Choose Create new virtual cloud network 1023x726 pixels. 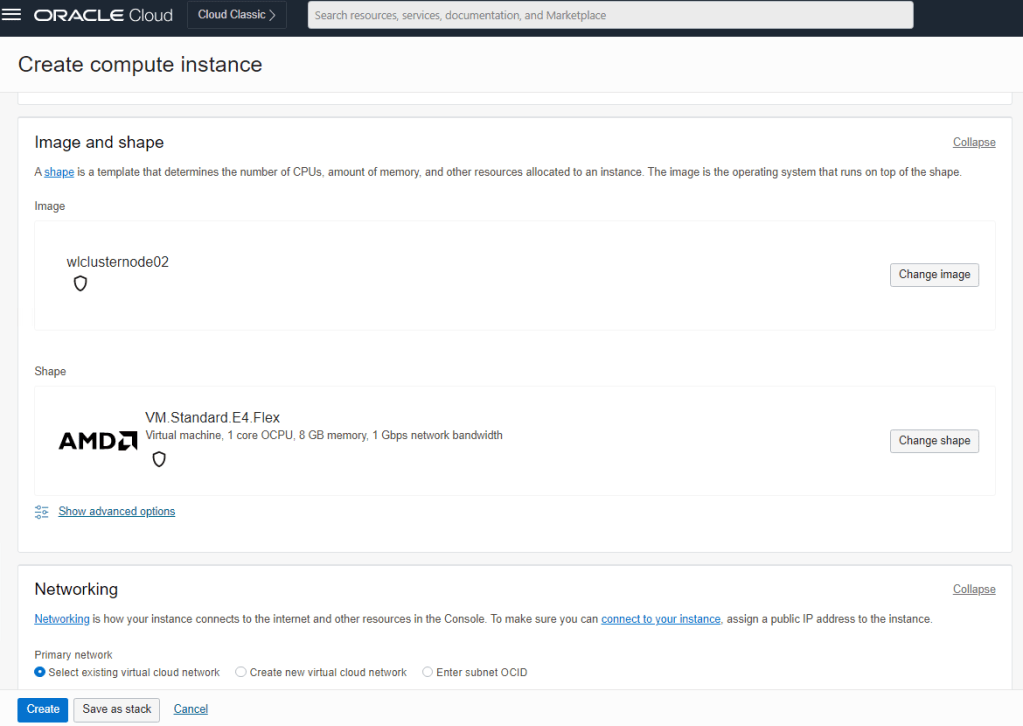pos(241,672)
